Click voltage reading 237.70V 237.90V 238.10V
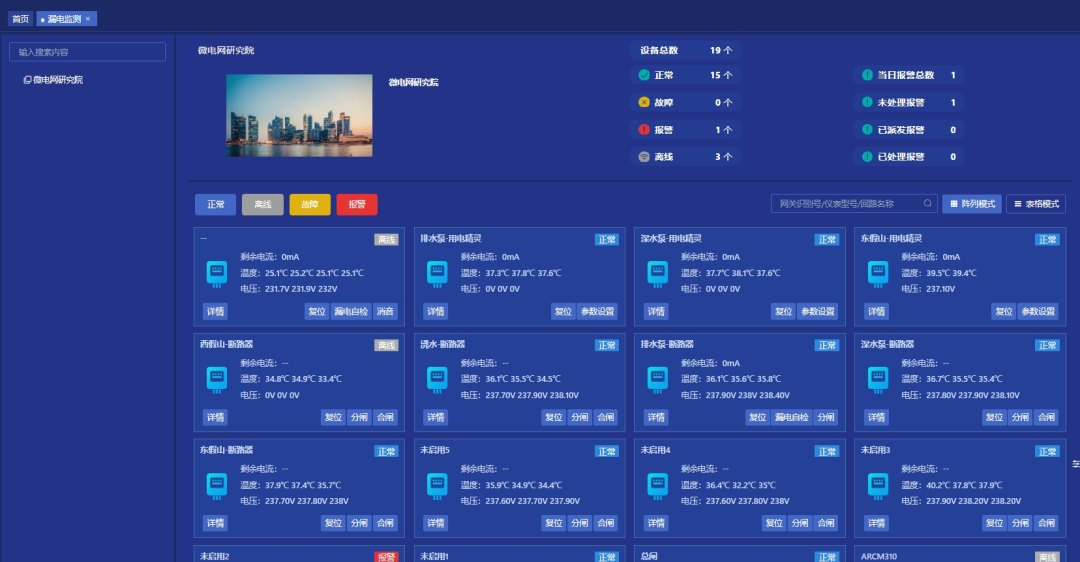 pyautogui.click(x=532, y=395)
